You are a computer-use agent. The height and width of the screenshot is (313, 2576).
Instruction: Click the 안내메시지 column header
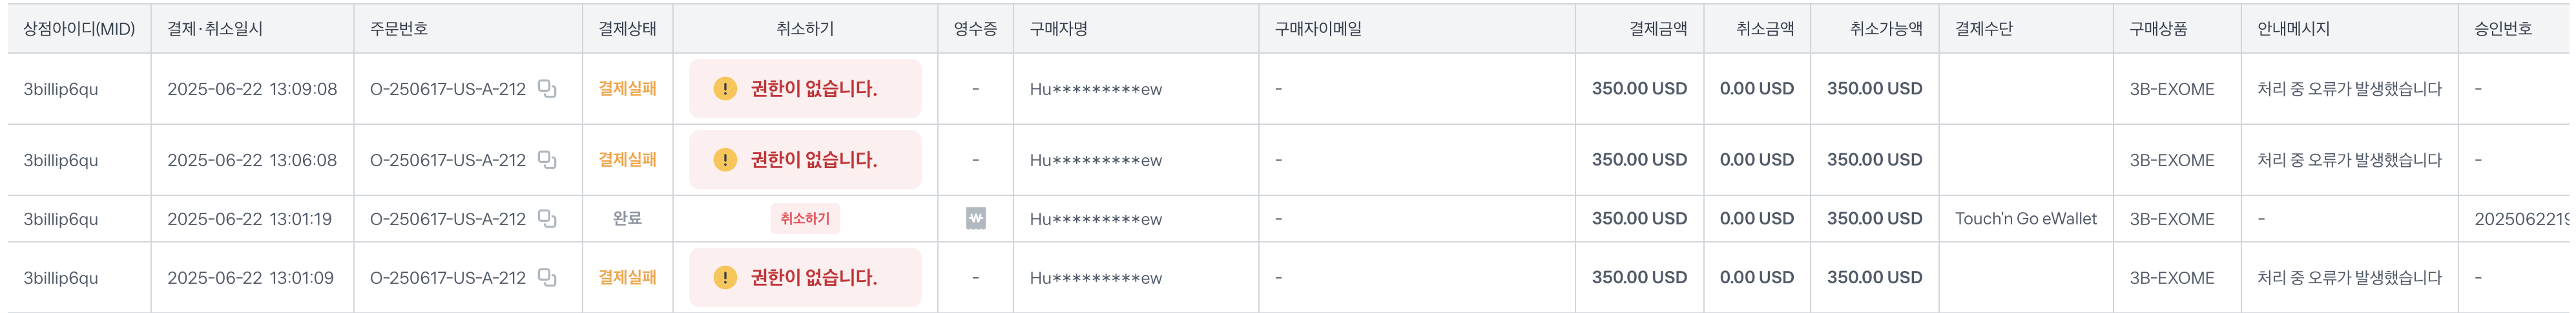pos(2294,29)
